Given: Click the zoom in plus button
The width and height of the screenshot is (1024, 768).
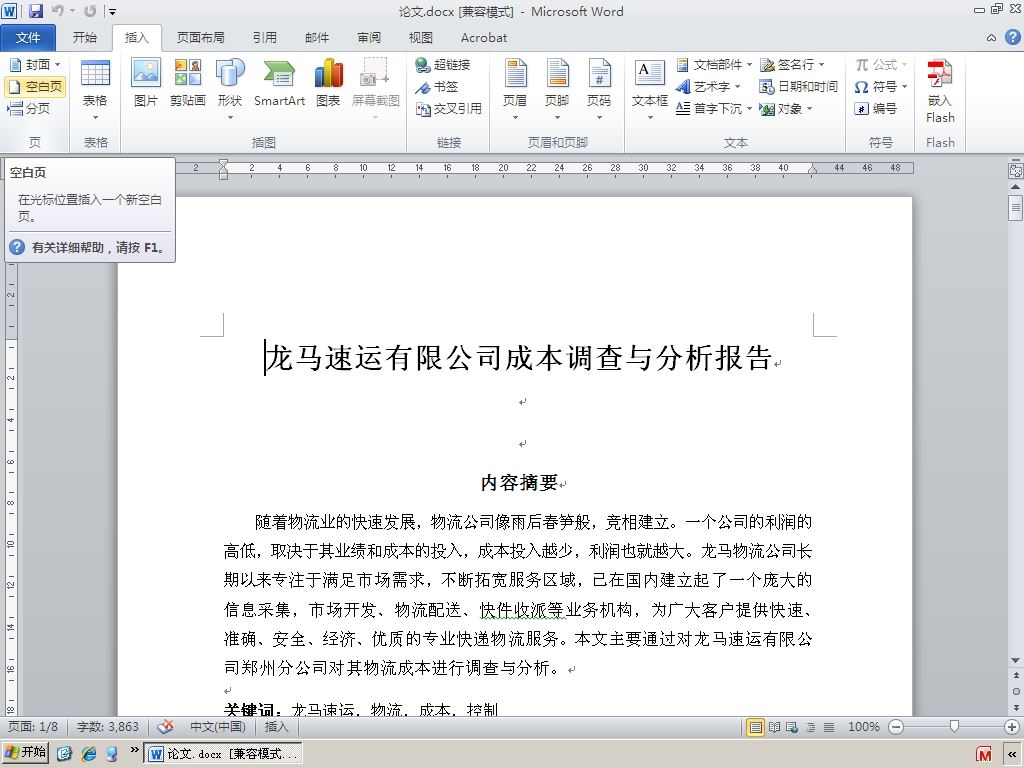Looking at the screenshot, I should click(x=1012, y=727).
